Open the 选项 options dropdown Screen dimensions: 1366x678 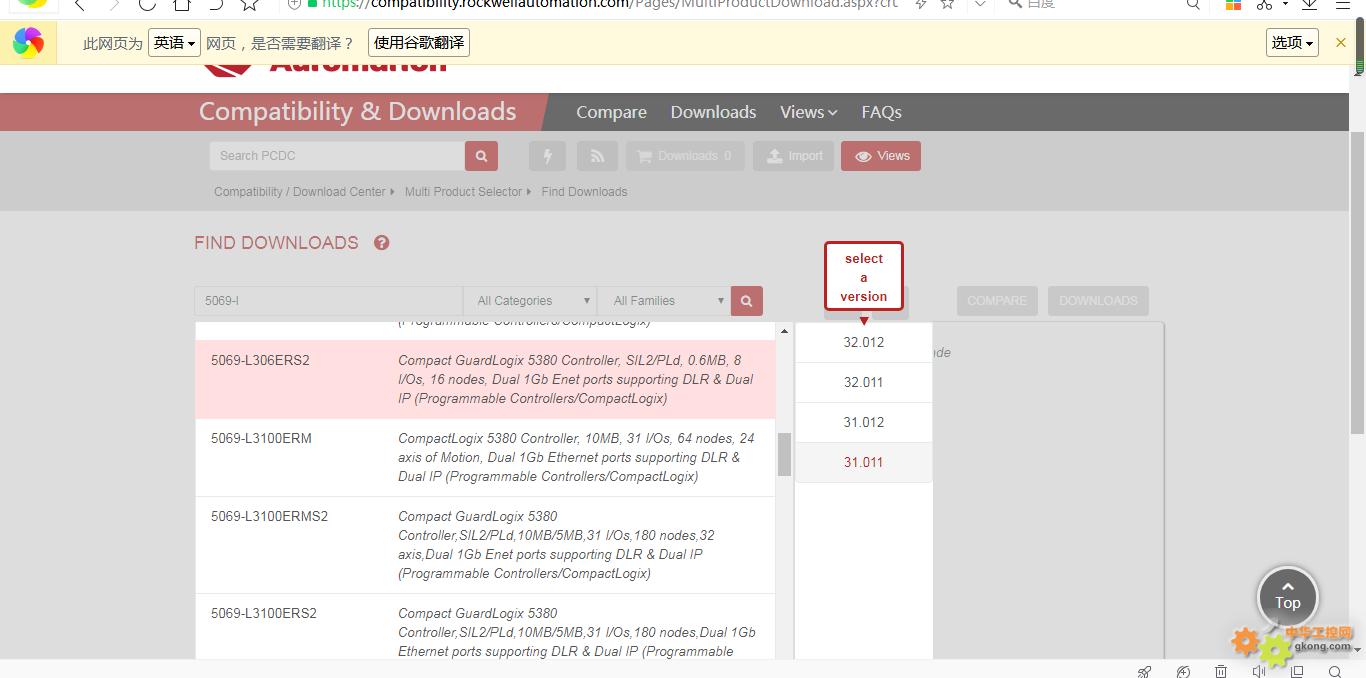tap(1292, 43)
